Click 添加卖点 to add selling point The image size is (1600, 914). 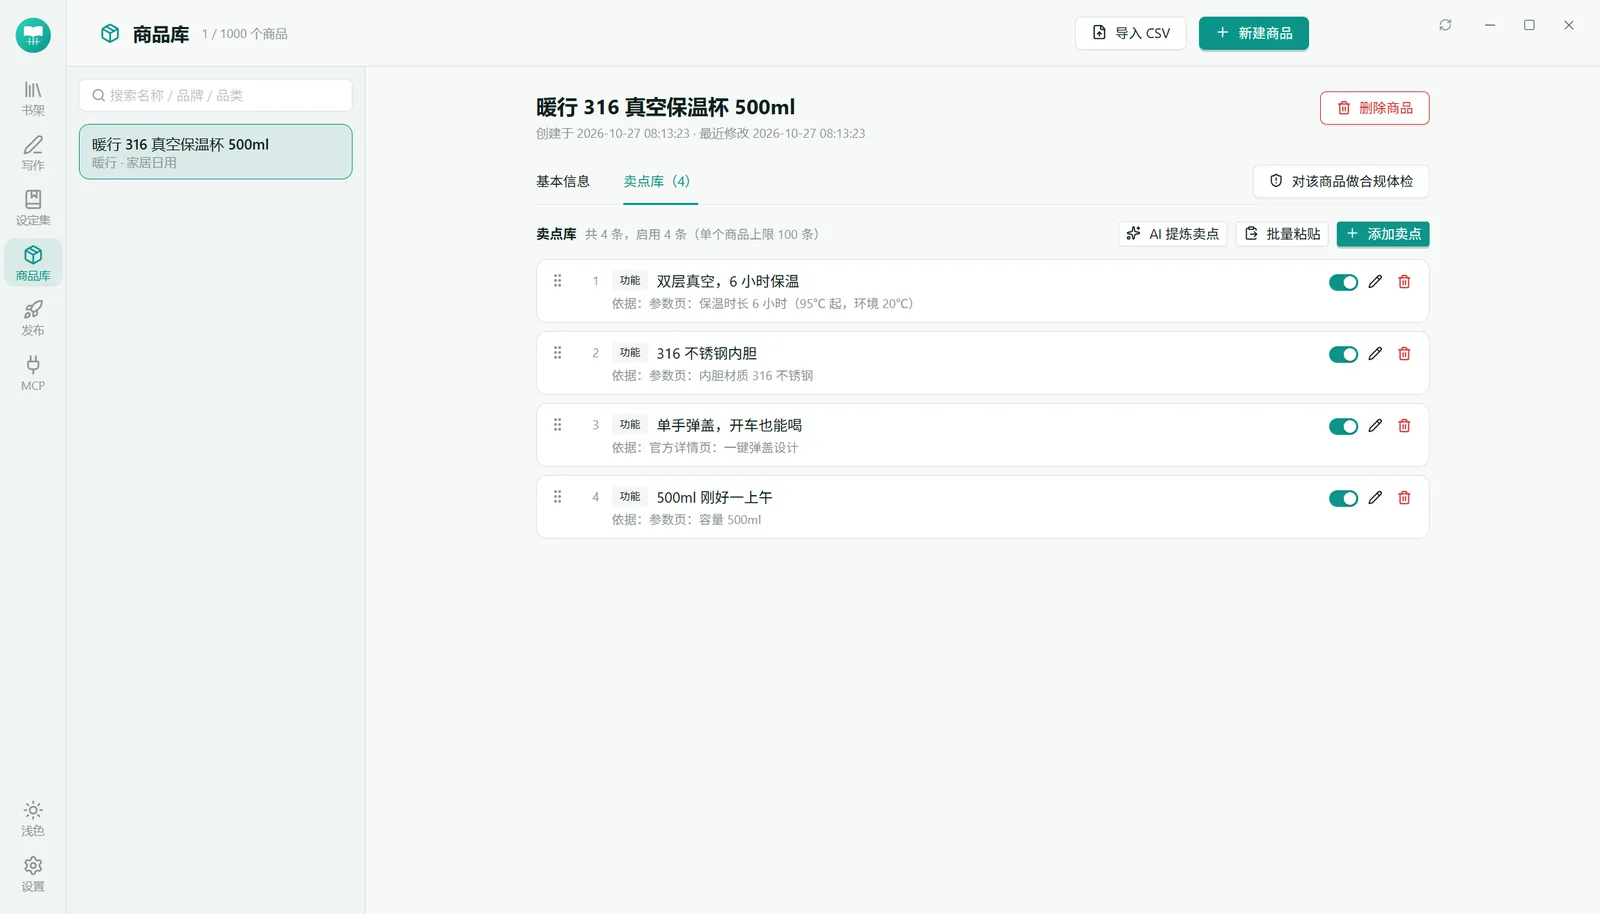click(x=1383, y=234)
